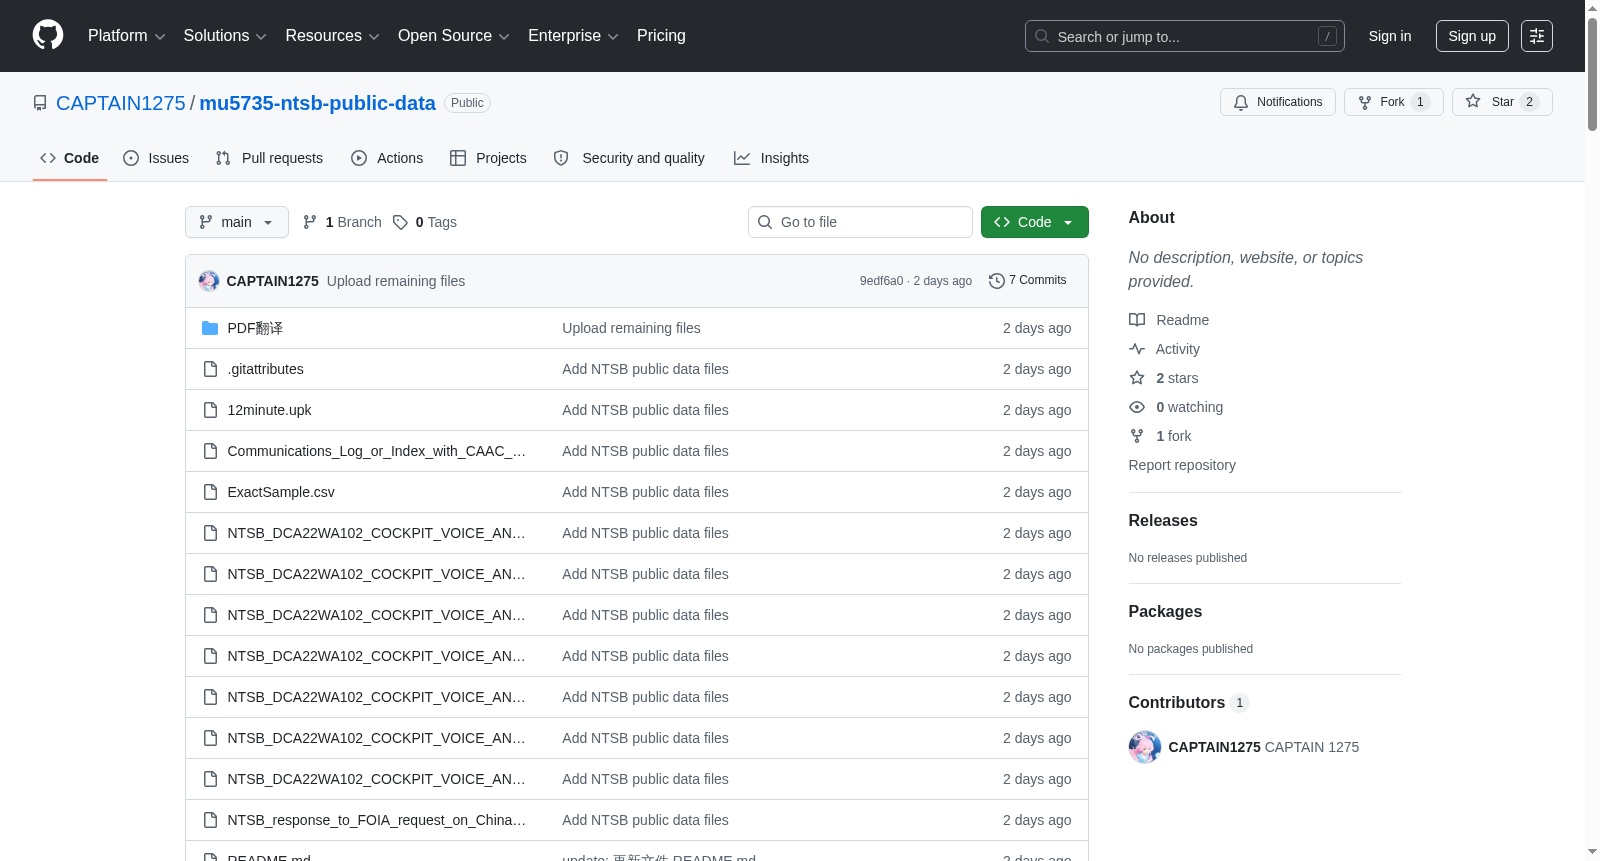Screen dimensions: 1600x861
Task: Click the contributor avatar for CAPTAIN1275
Action: tap(1145, 747)
